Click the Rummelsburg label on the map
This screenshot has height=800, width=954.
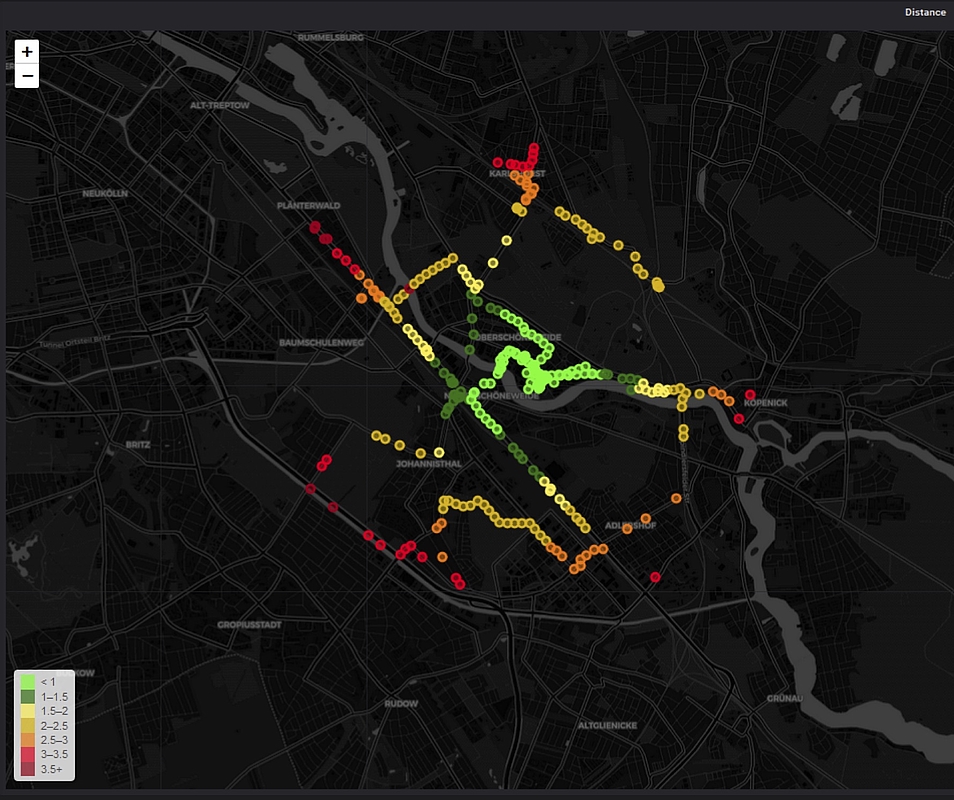[329, 37]
